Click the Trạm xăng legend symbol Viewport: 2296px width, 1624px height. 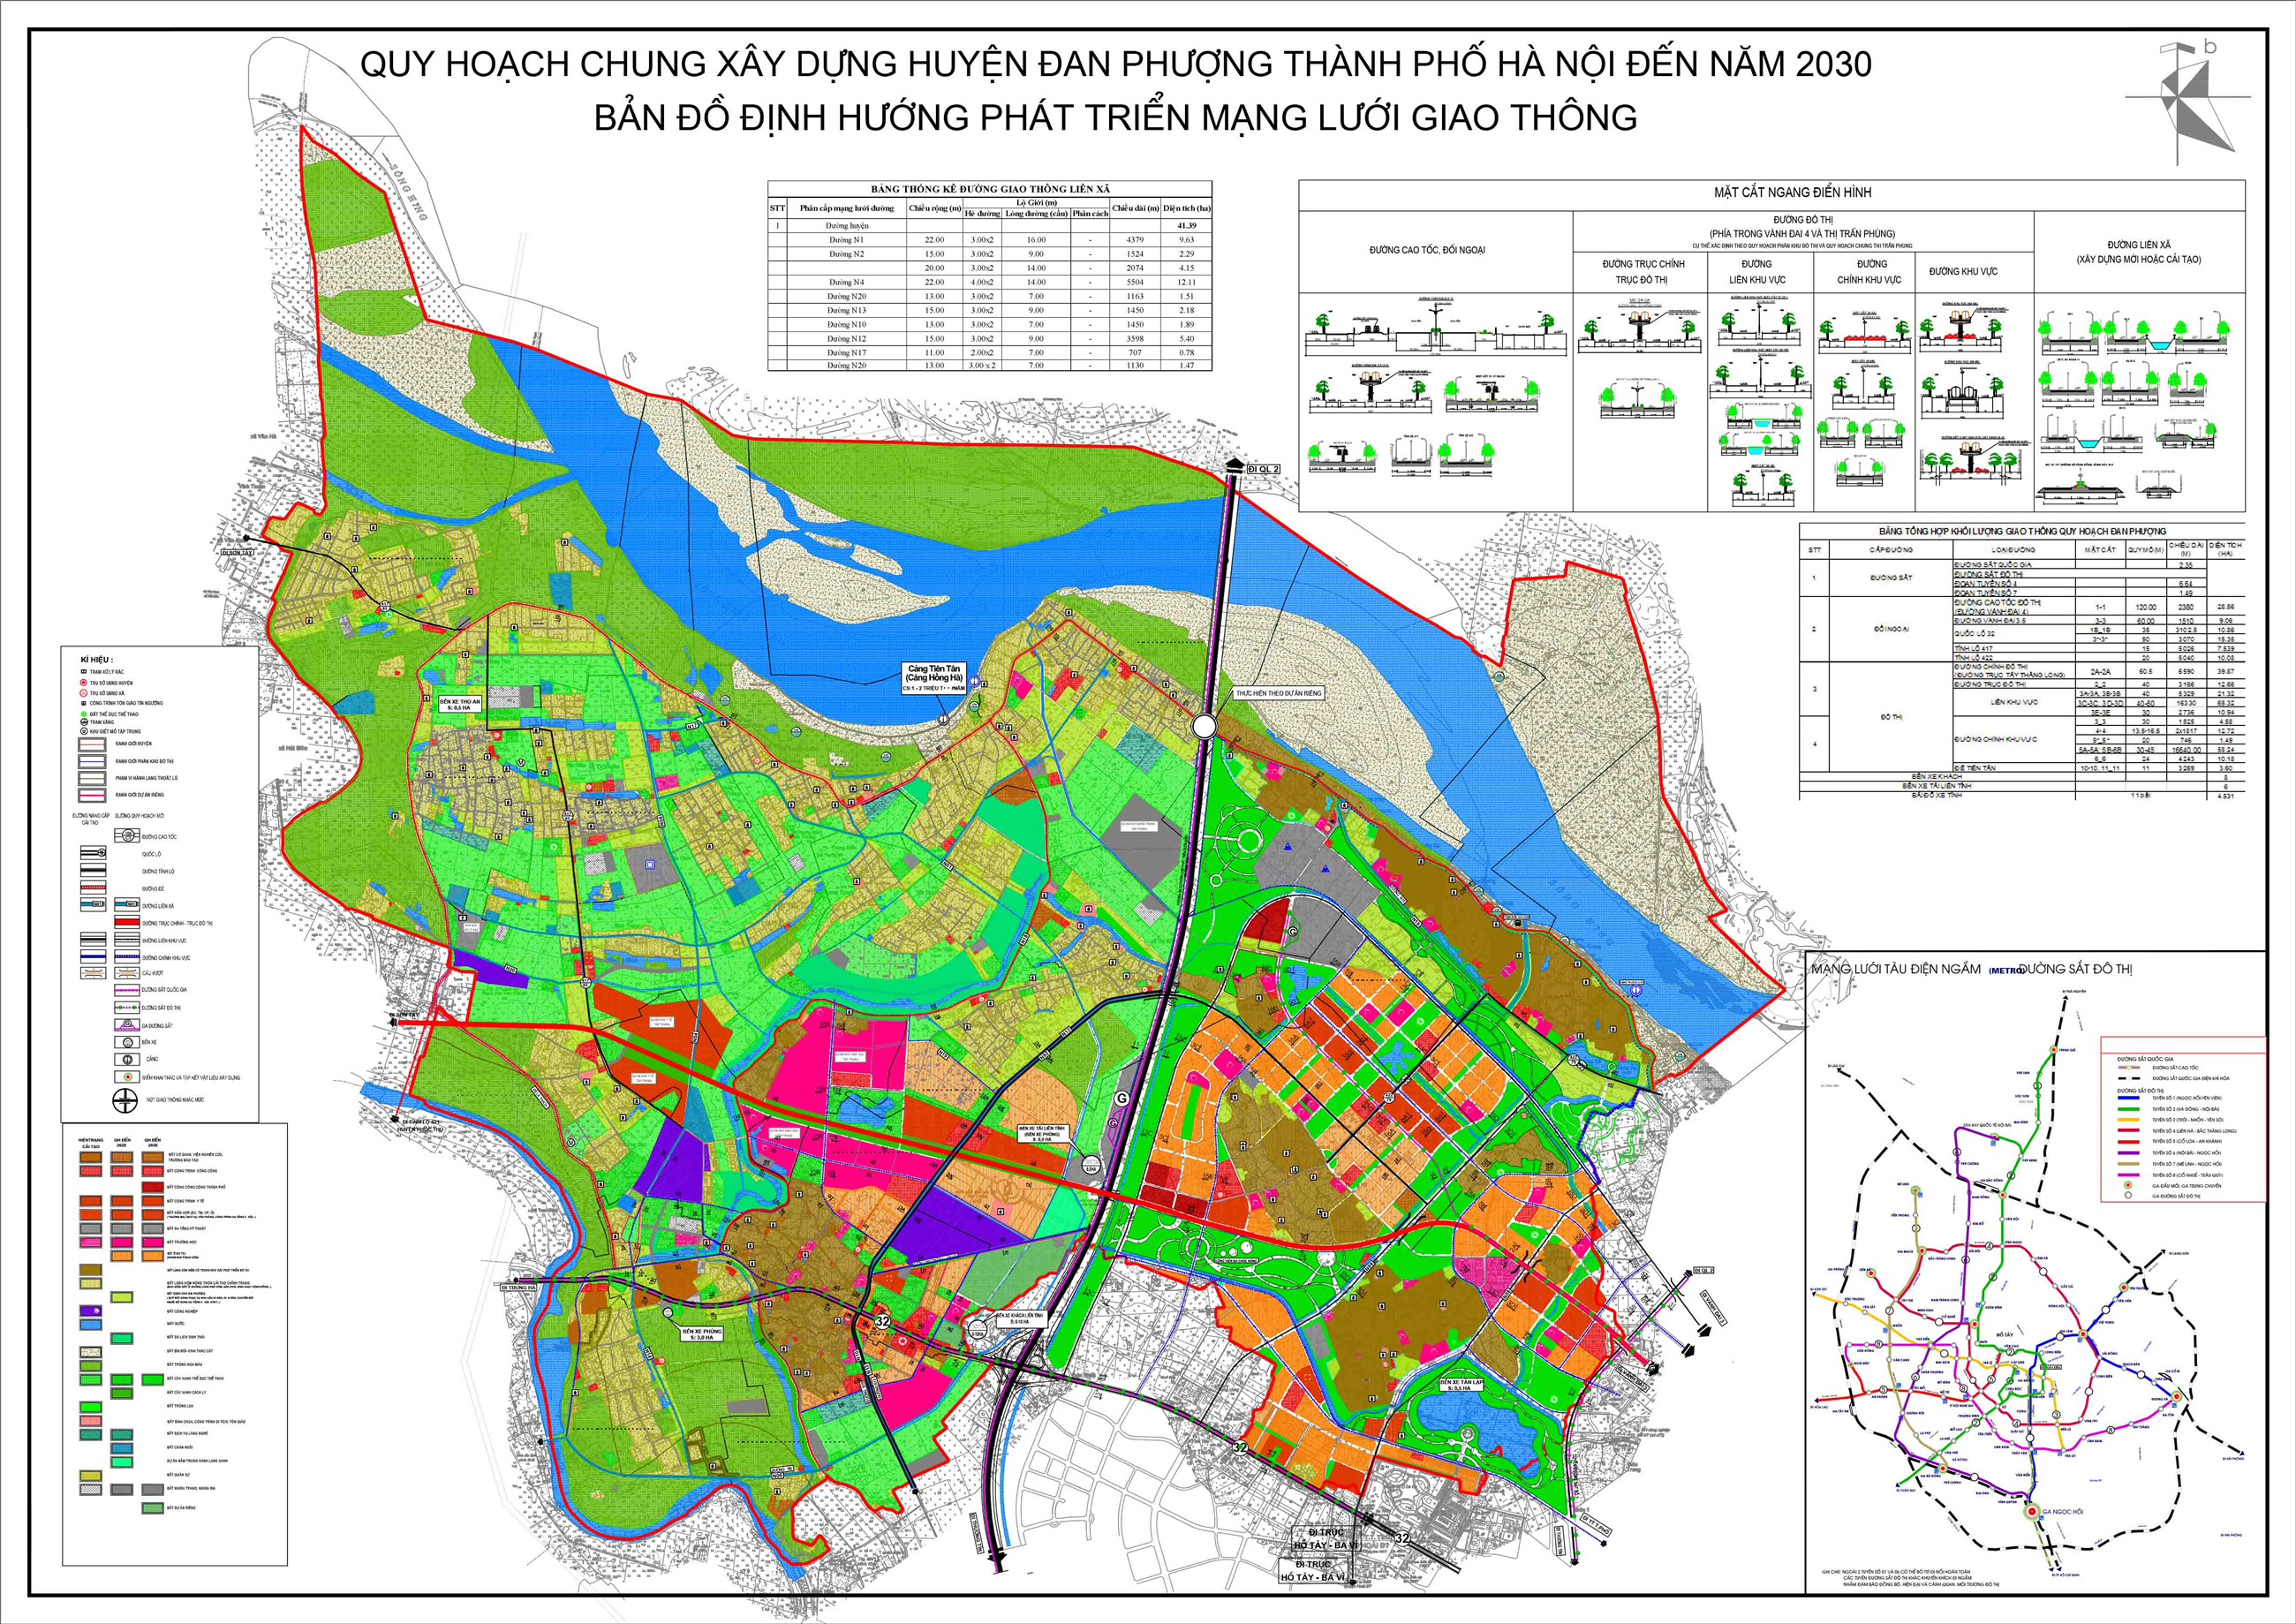click(x=85, y=722)
